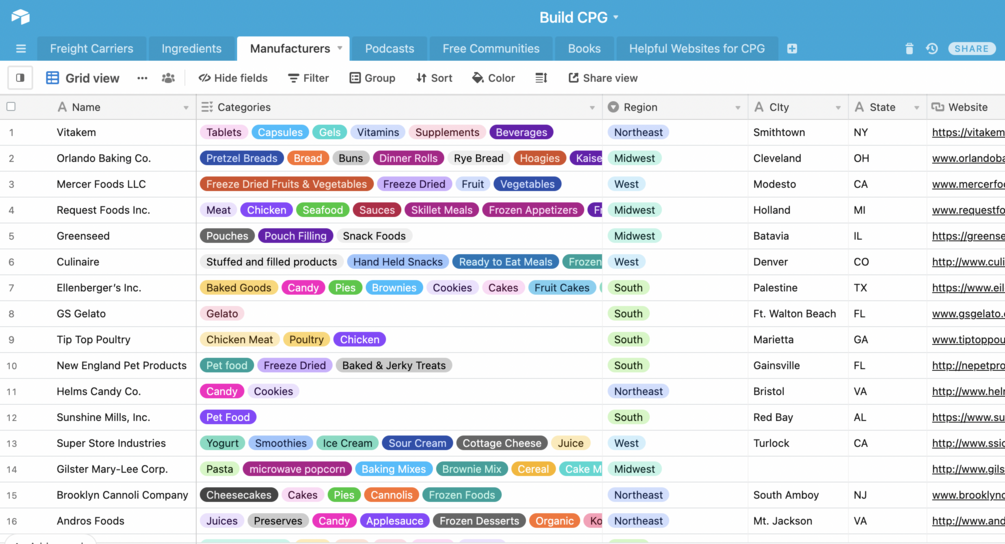Click the OH state cell
This screenshot has width=1005, height=544.
pos(861,158)
